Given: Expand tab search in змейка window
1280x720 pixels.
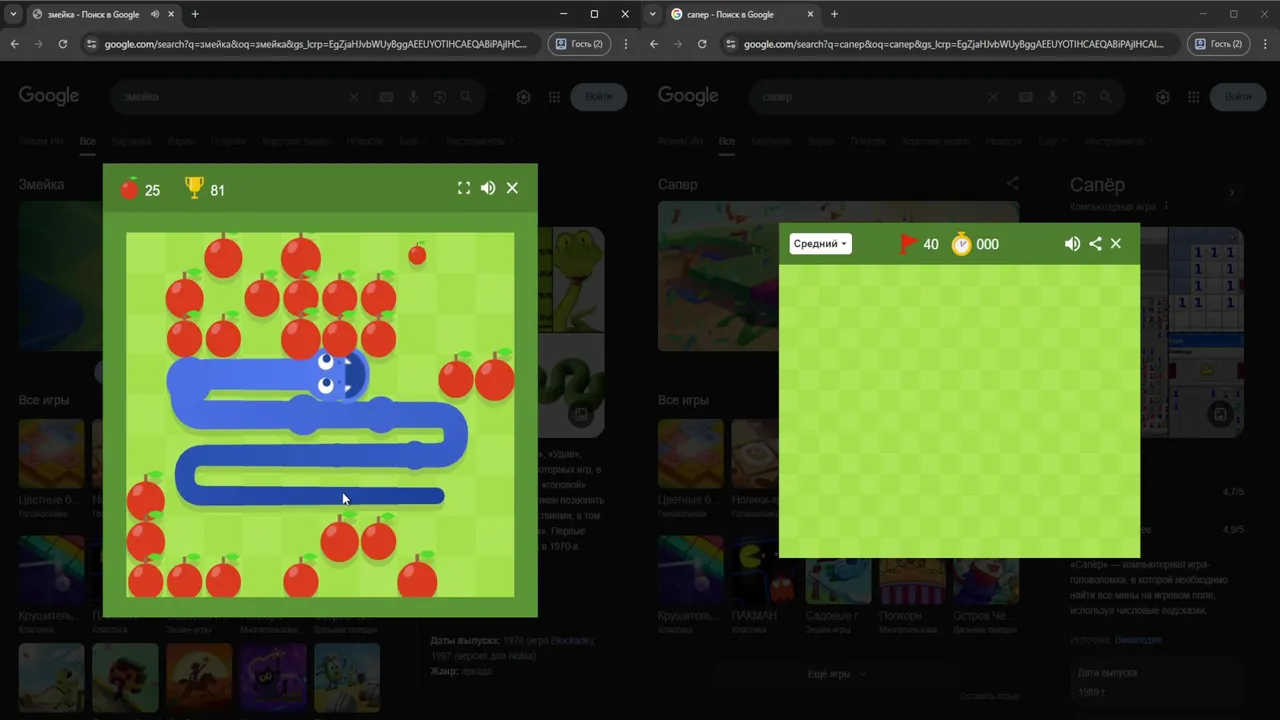Looking at the screenshot, I should 13,14.
